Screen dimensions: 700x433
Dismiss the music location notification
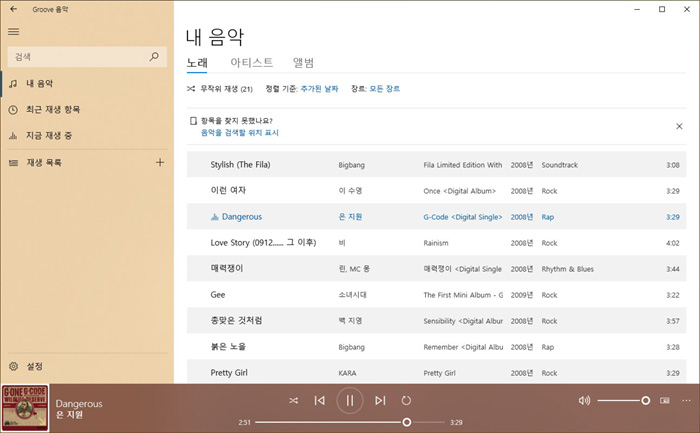679,126
